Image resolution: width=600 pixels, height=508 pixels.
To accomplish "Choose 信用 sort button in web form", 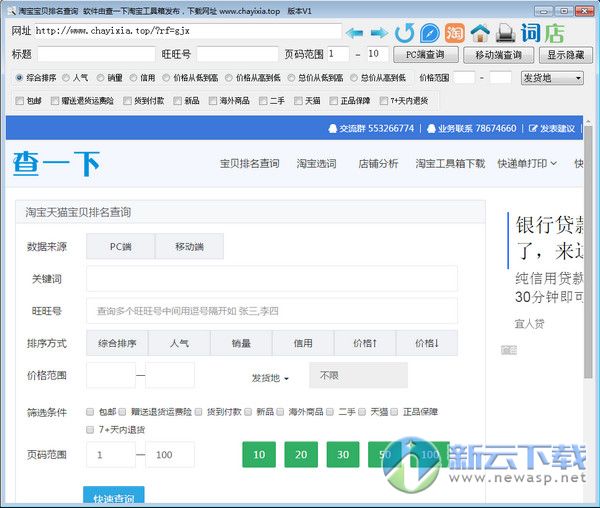I will [303, 343].
